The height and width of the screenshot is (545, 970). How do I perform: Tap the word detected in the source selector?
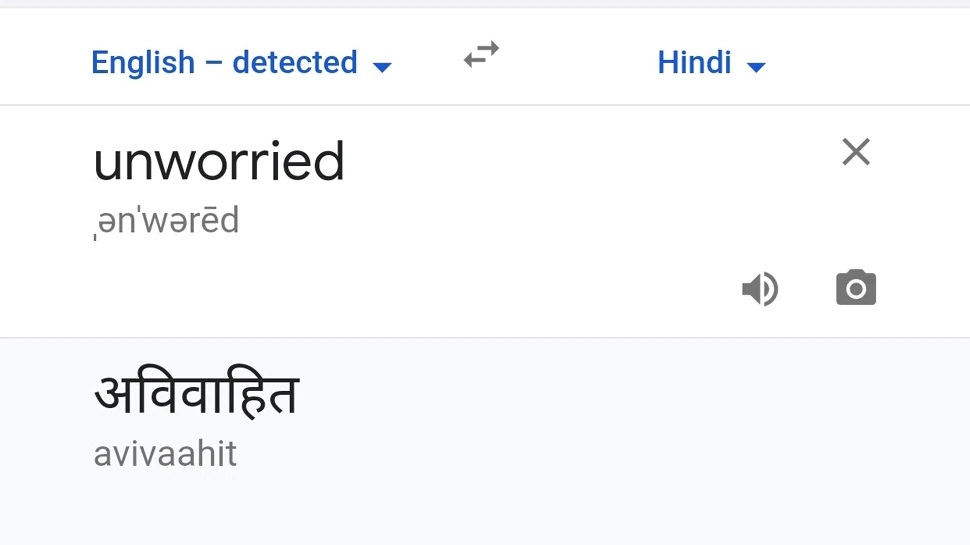(294, 63)
